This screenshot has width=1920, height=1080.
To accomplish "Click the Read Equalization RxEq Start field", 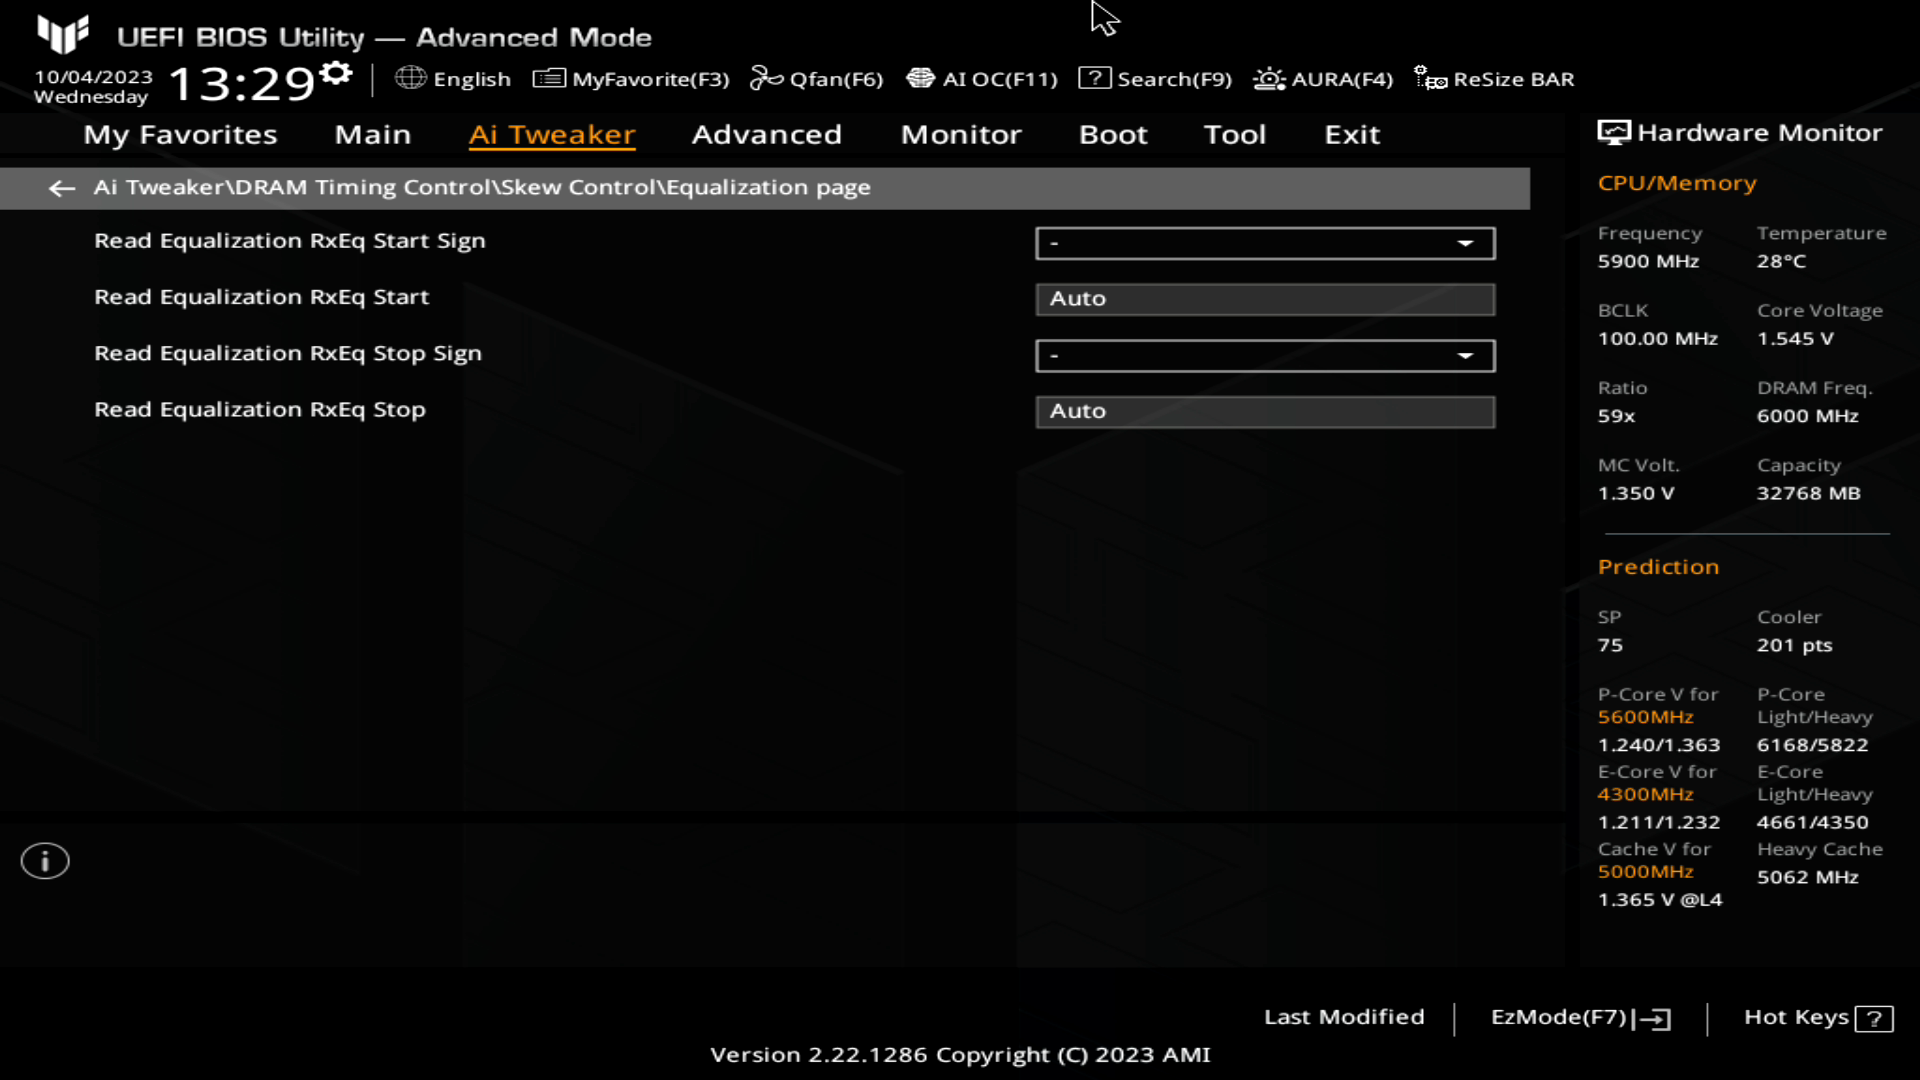I will (1265, 299).
